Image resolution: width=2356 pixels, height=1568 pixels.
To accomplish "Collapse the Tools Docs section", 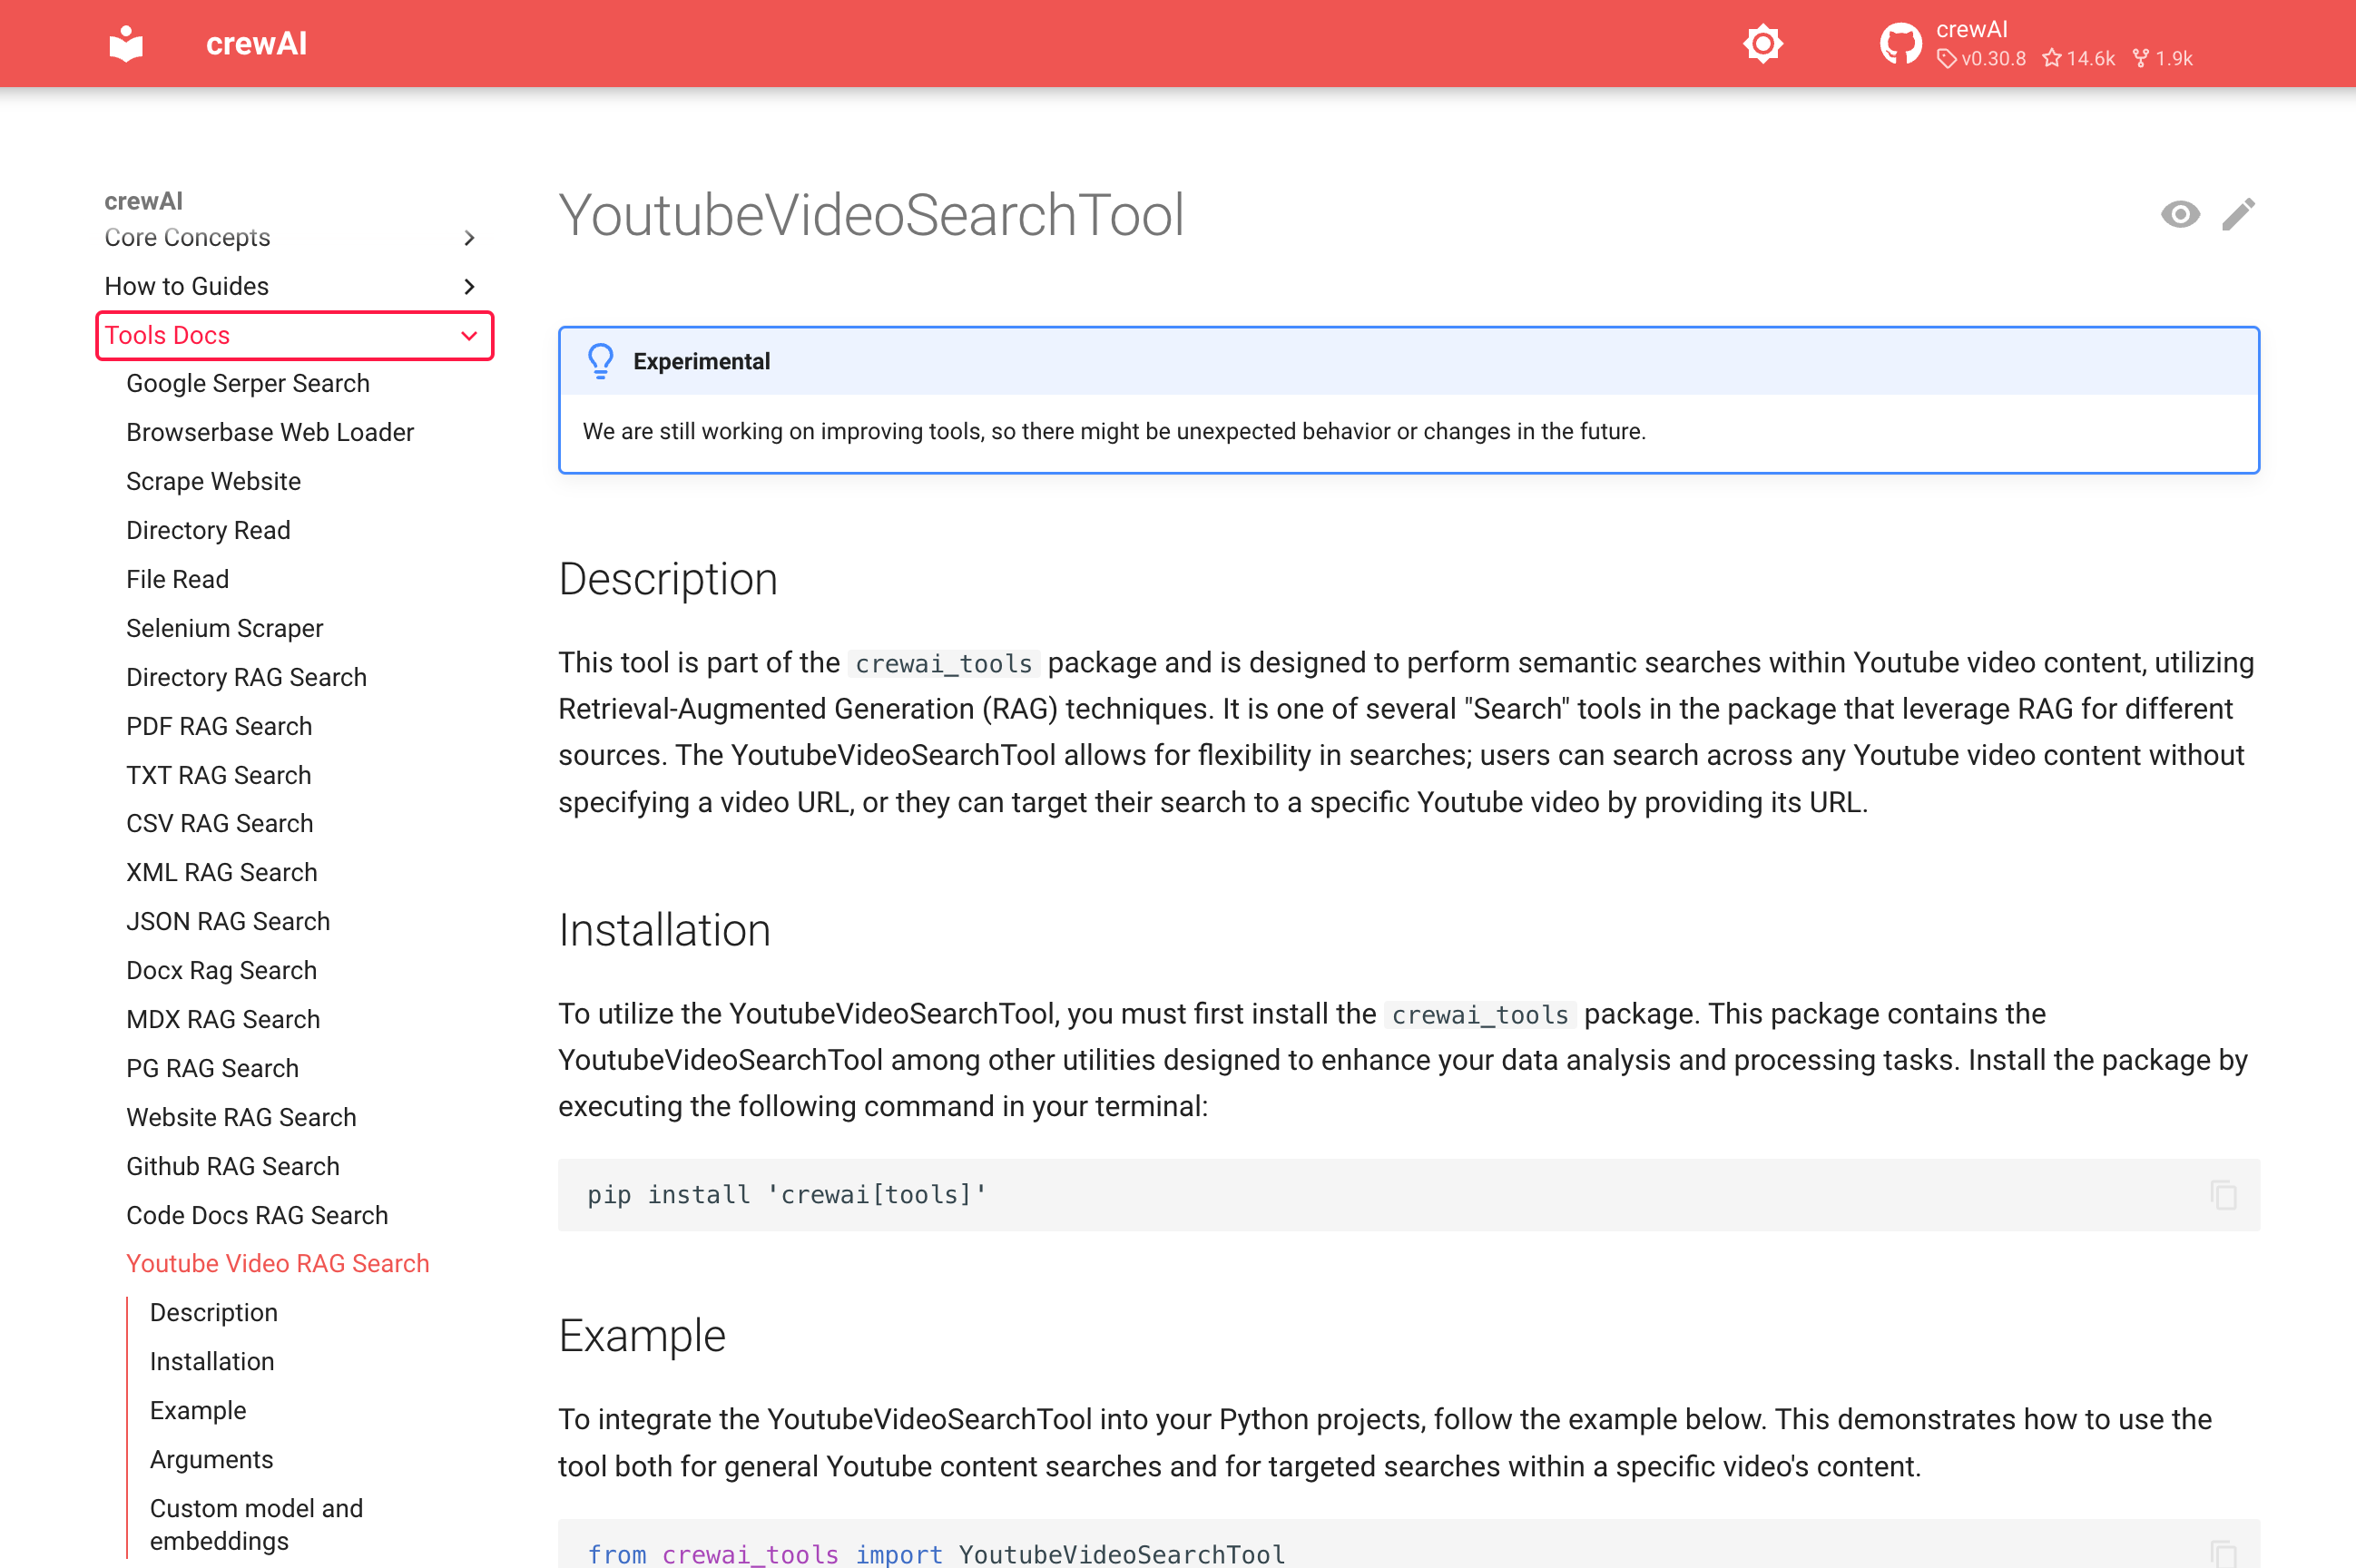I will (x=468, y=336).
